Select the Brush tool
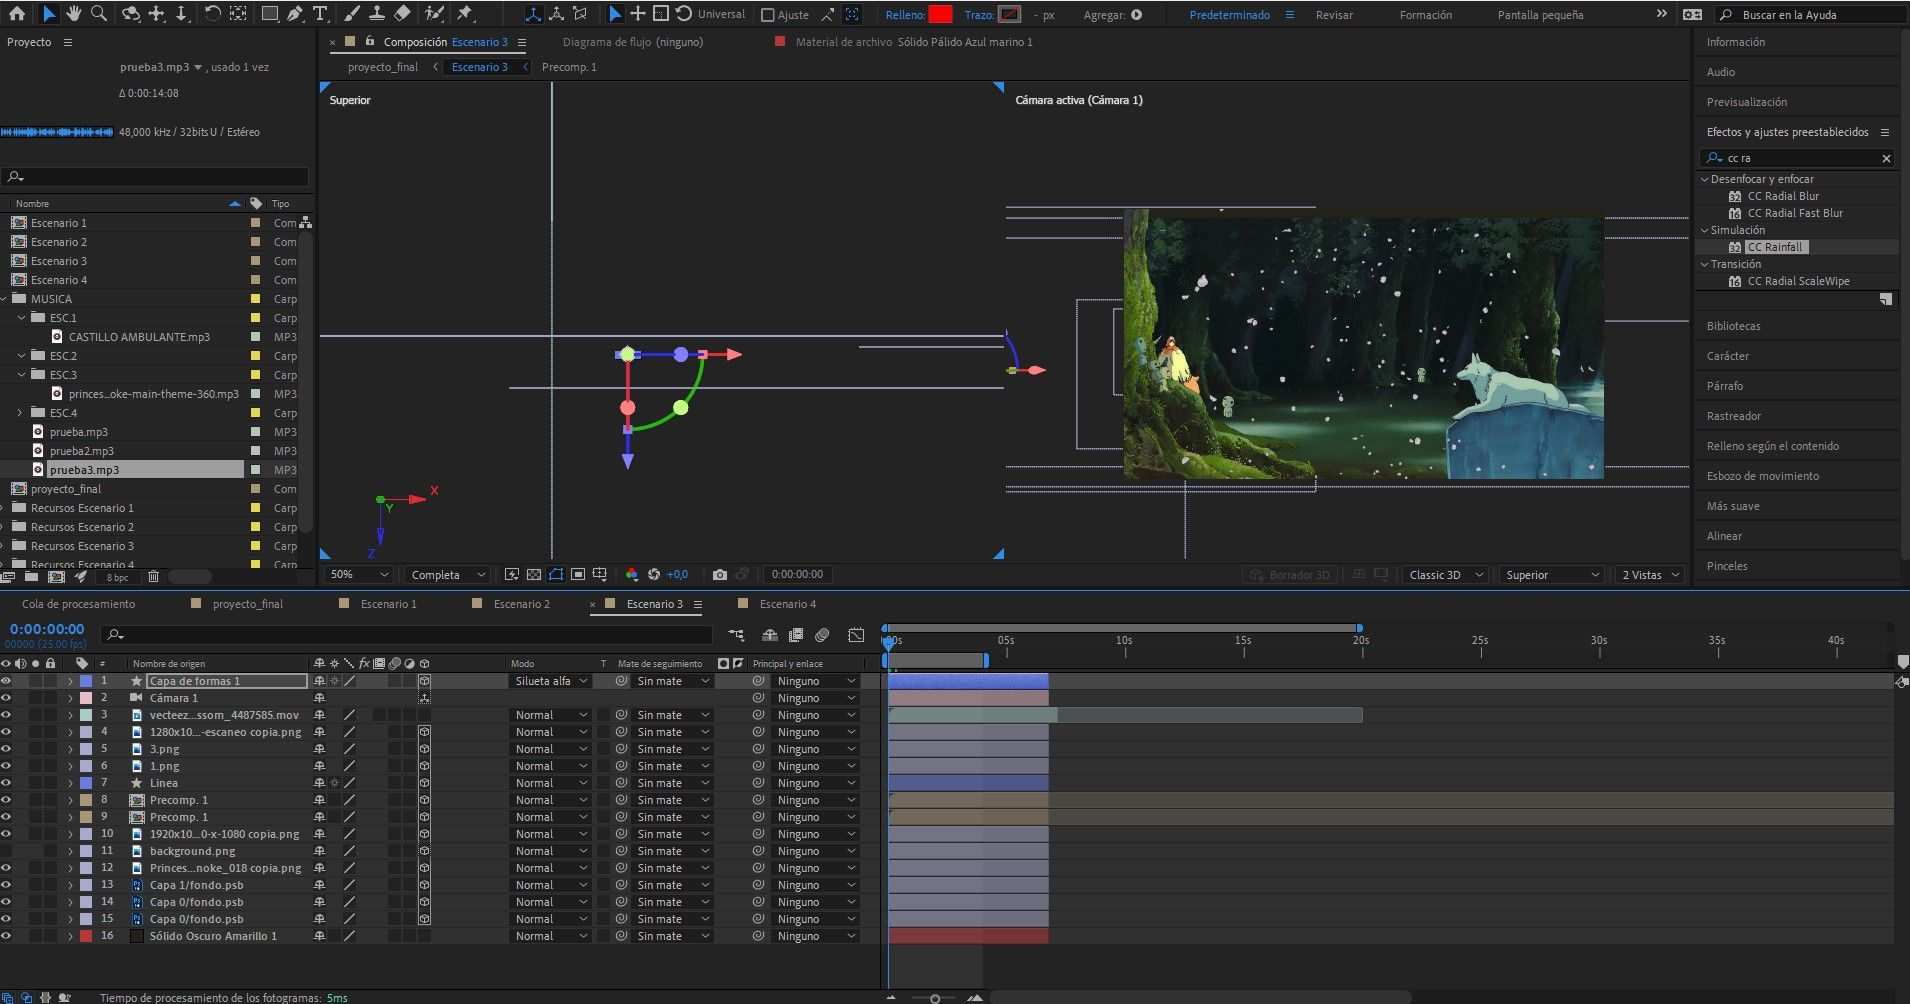The image size is (1910, 1004). coord(352,14)
